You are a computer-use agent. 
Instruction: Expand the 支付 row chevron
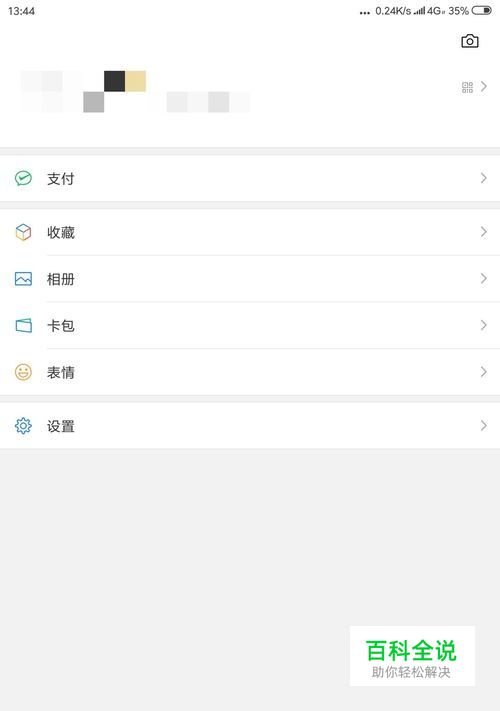(484, 178)
